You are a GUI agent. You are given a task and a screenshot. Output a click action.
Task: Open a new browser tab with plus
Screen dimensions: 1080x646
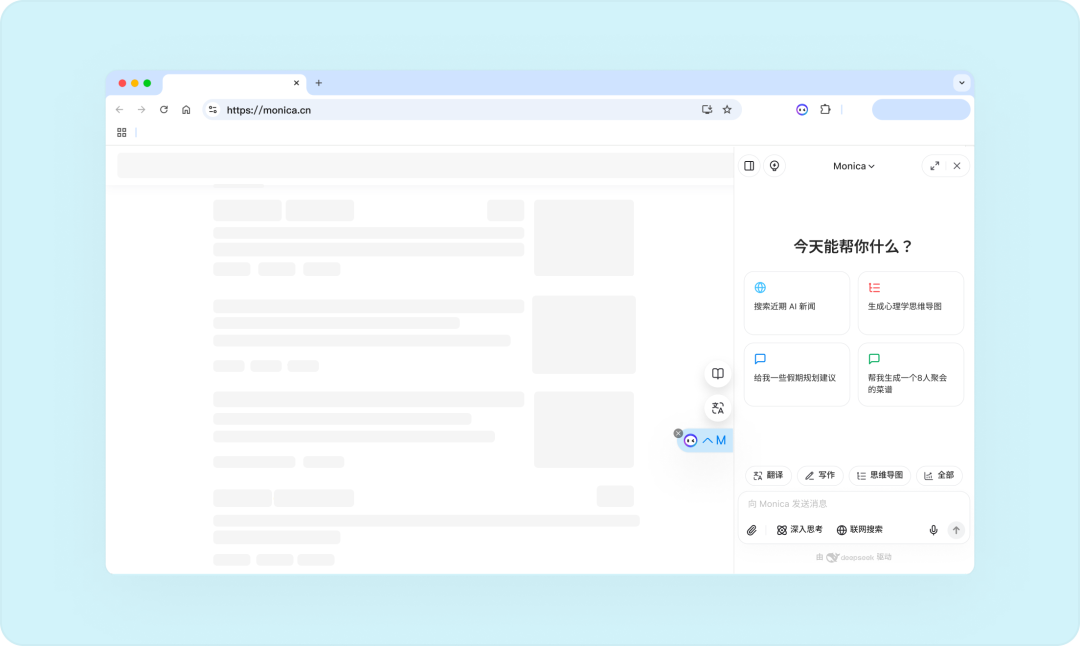pos(318,83)
